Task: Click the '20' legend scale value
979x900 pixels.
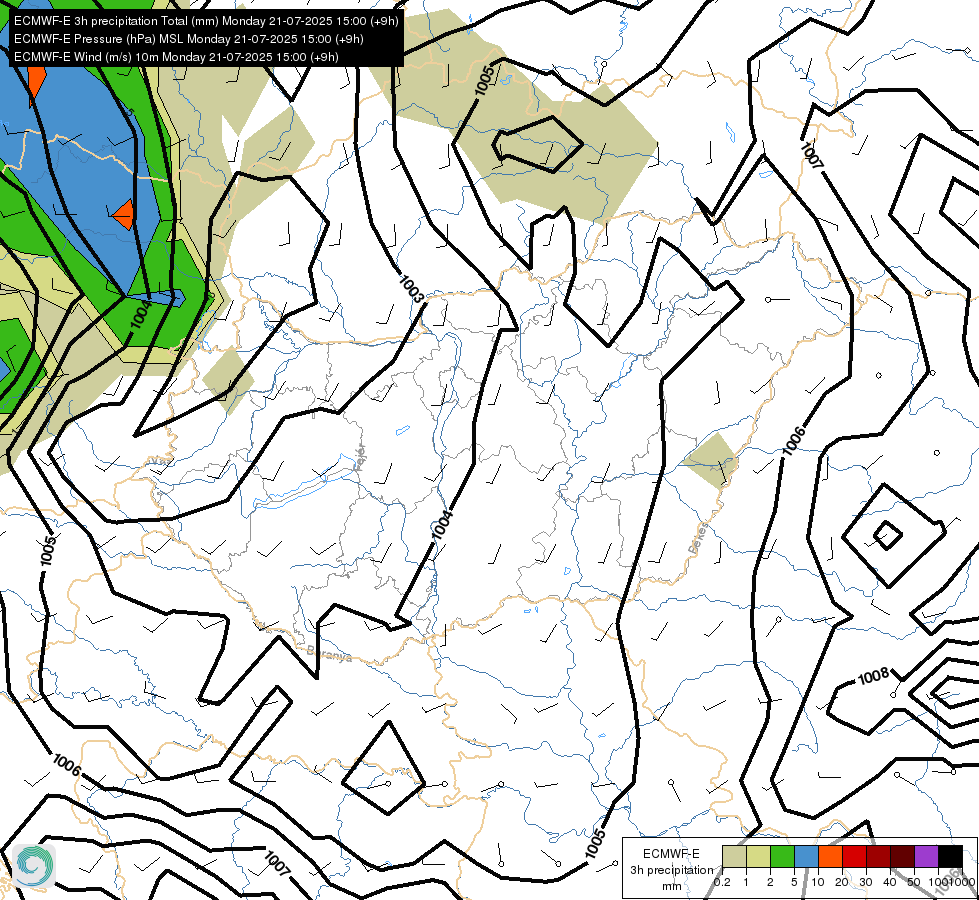Action: tap(842, 882)
